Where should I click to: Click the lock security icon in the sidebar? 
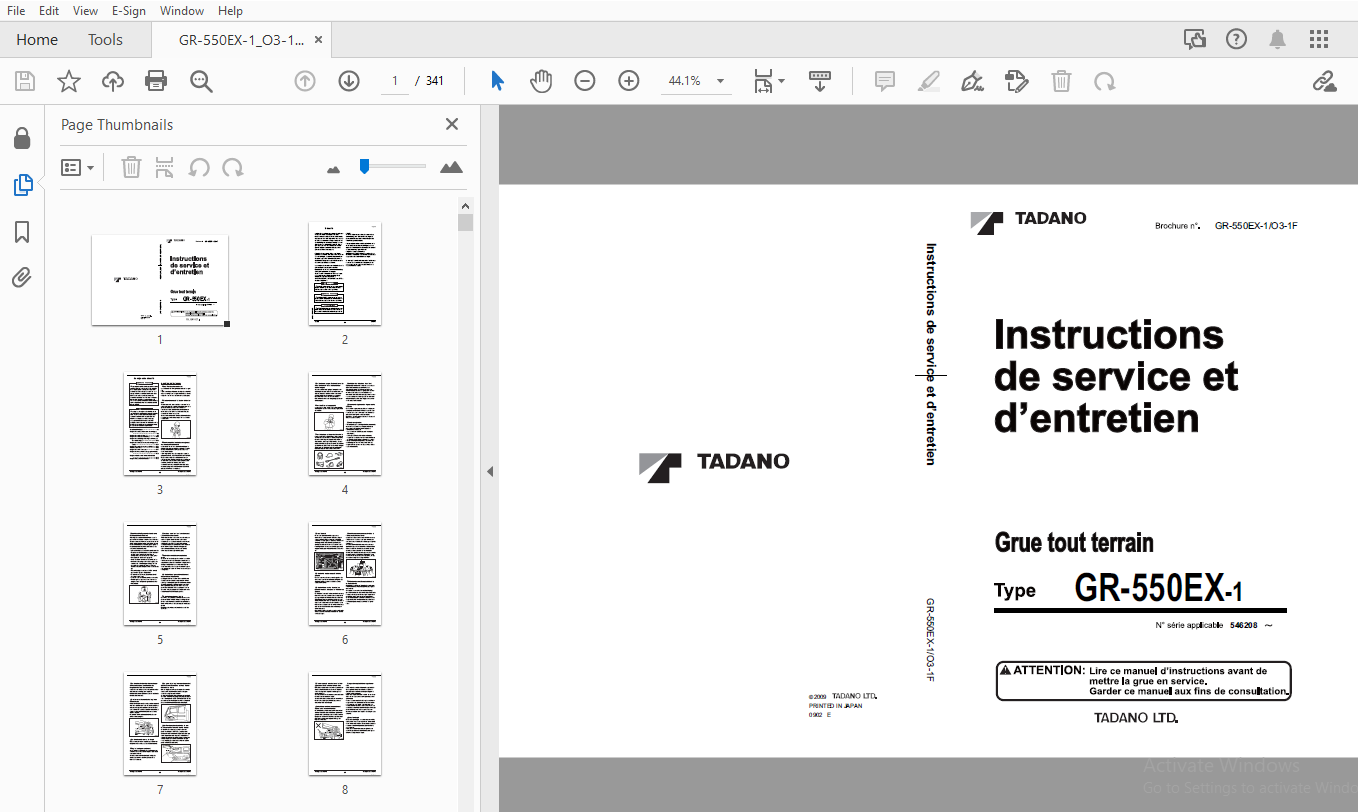22,138
